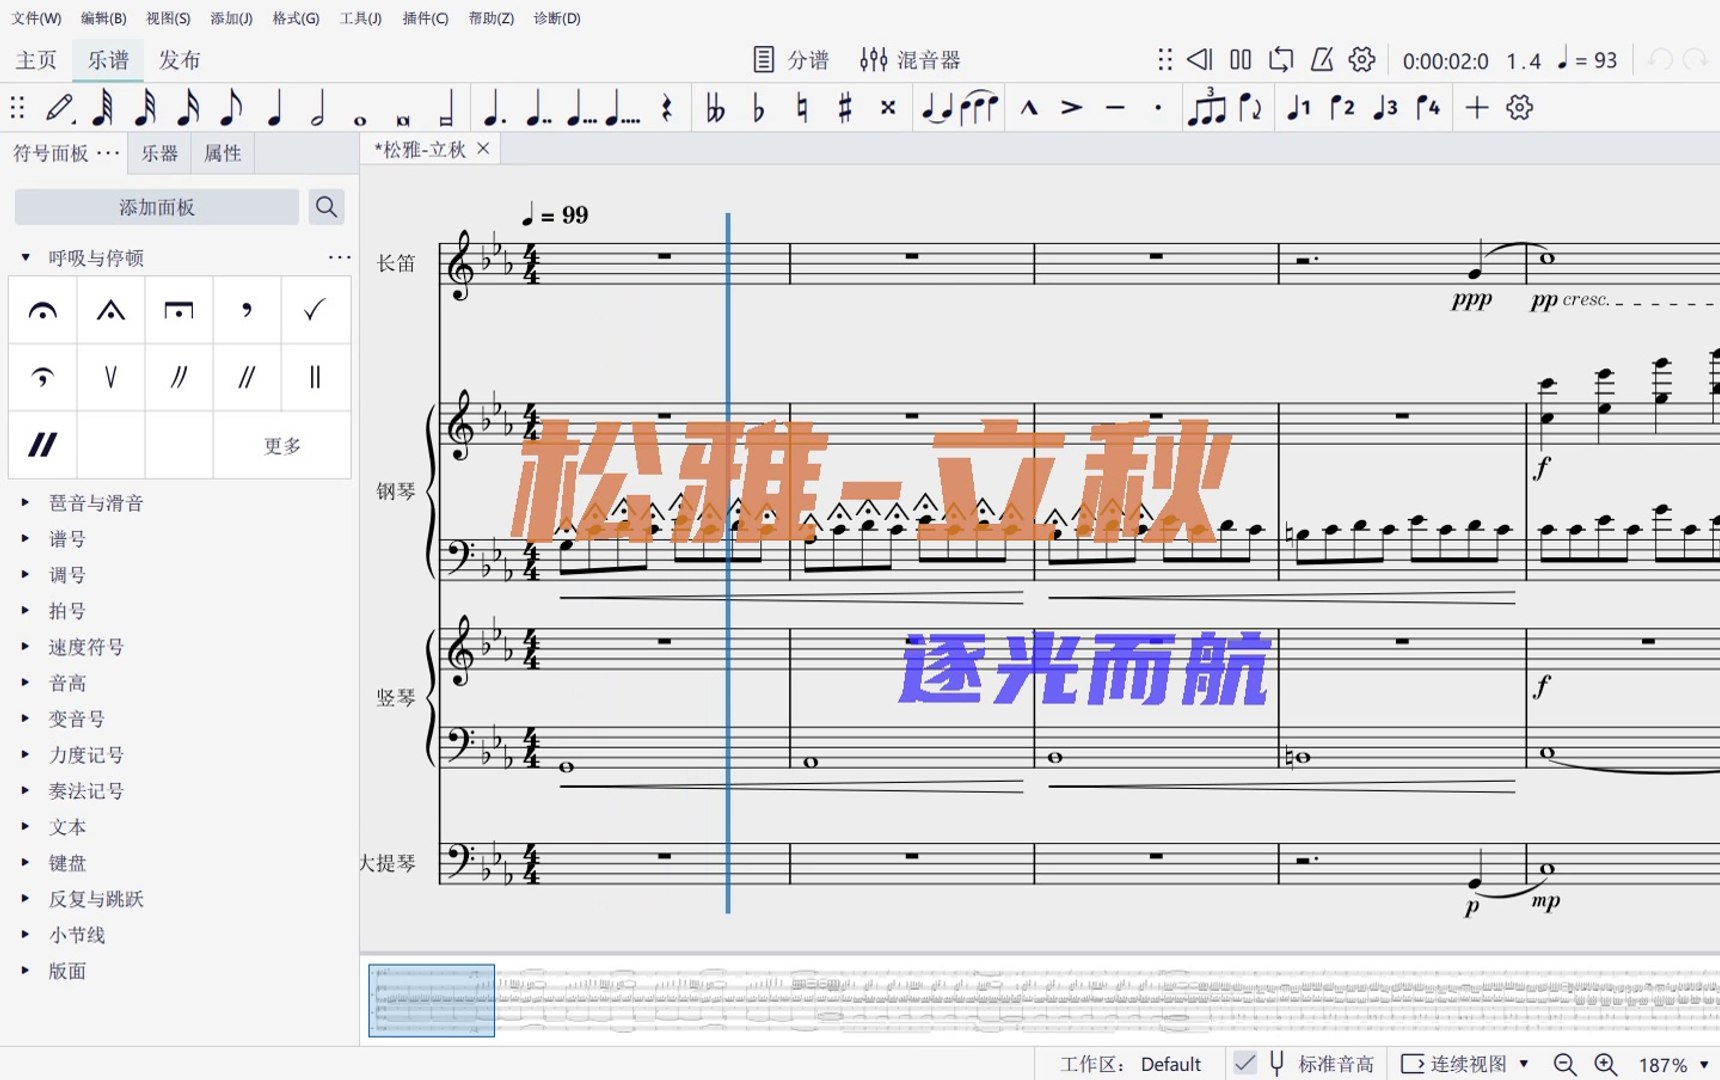Switch to the 发布 tab

pos(180,59)
